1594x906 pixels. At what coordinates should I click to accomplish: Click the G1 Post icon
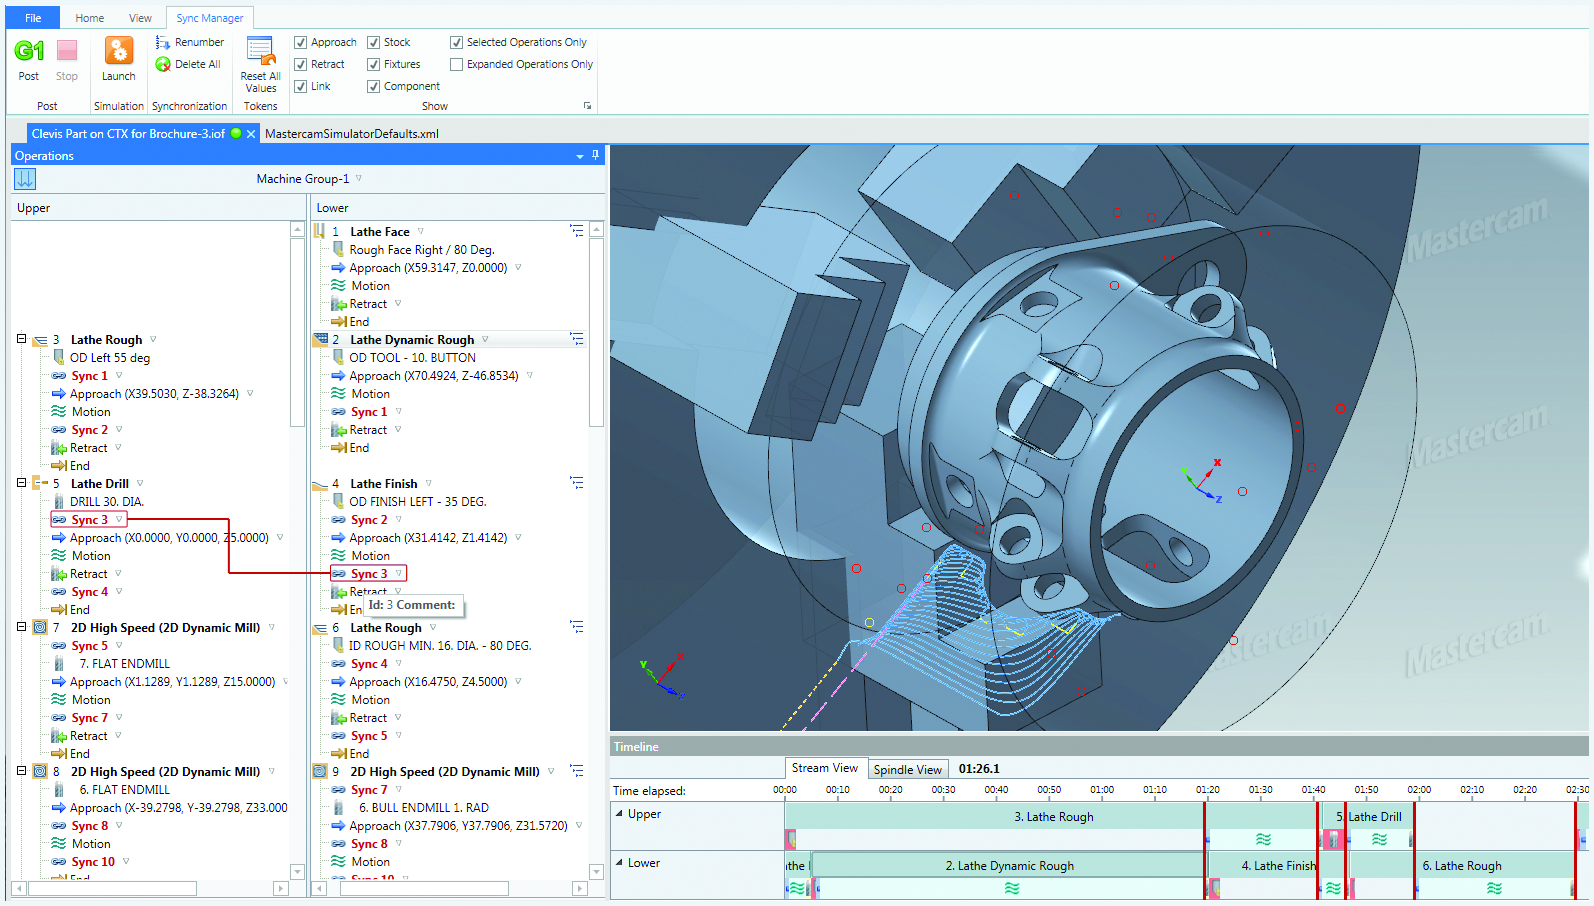click(x=29, y=51)
